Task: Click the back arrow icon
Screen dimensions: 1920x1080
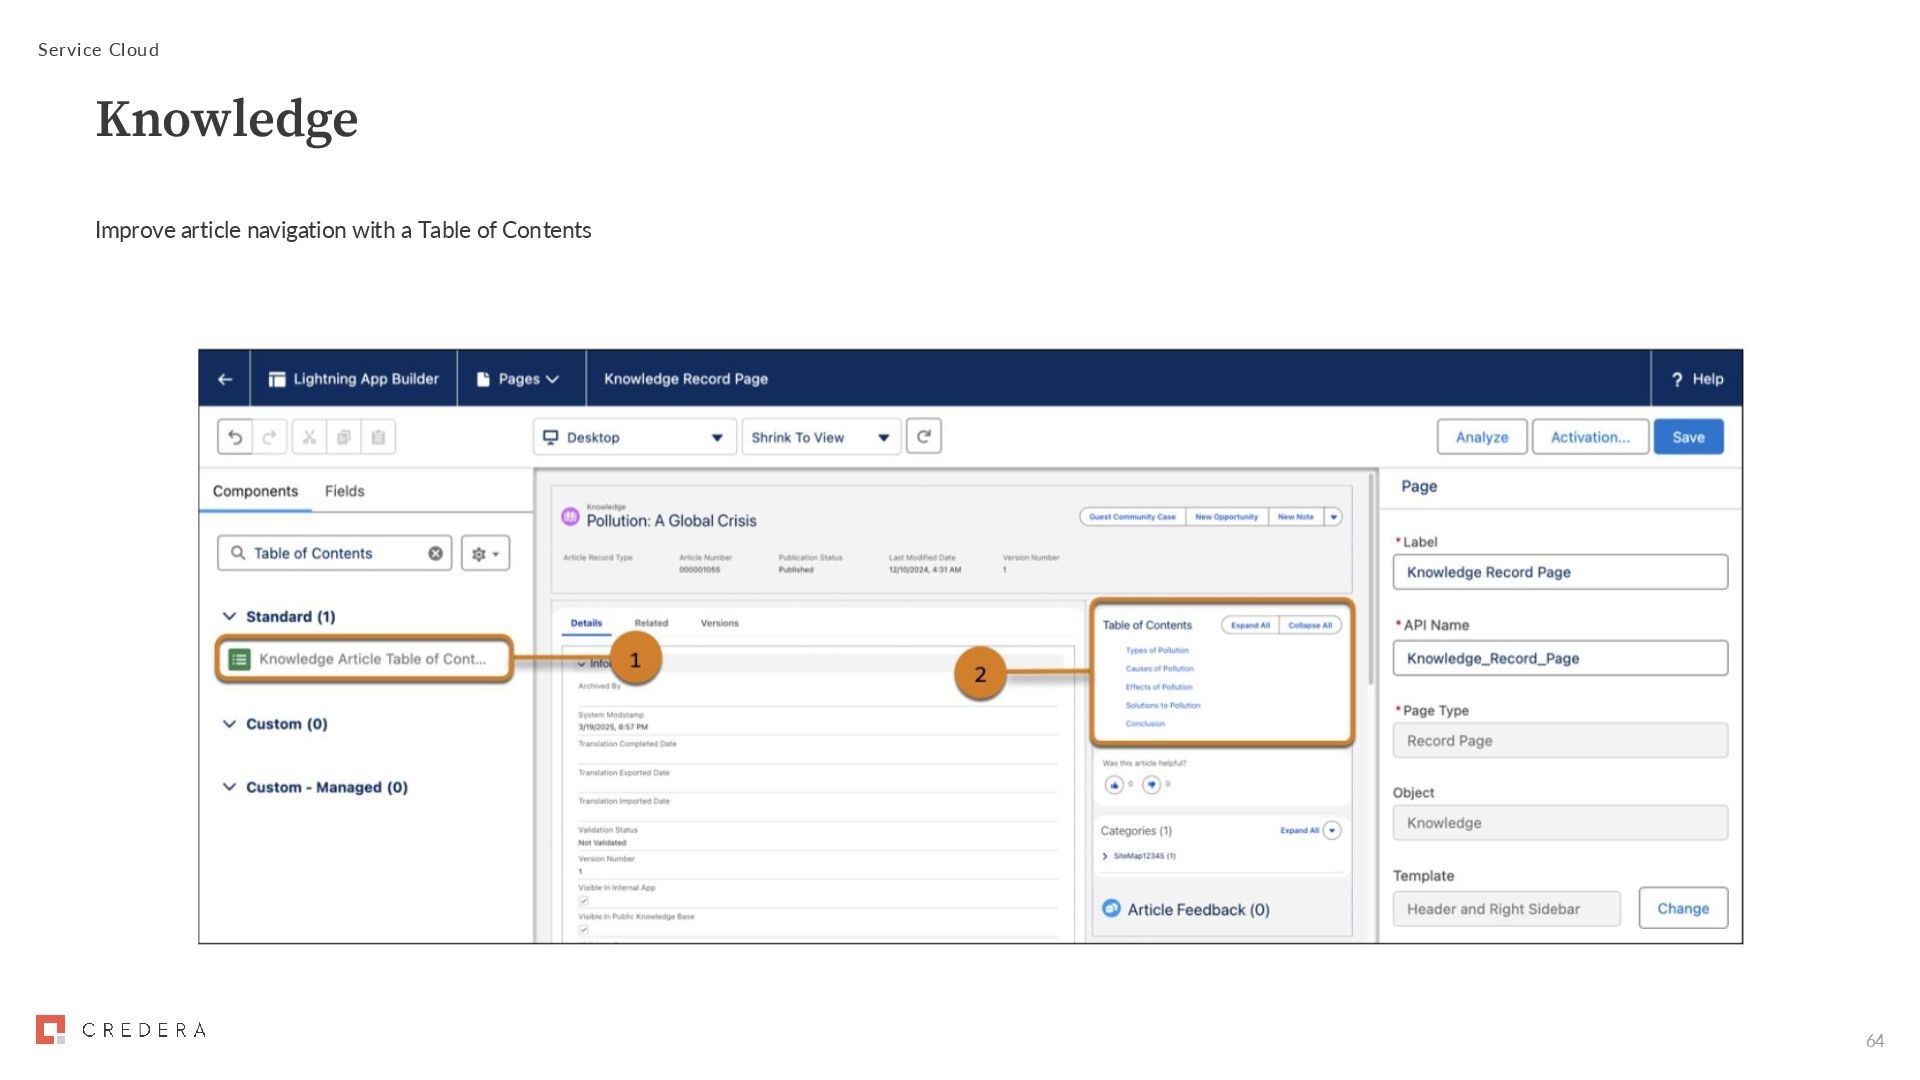Action: pyautogui.click(x=225, y=379)
